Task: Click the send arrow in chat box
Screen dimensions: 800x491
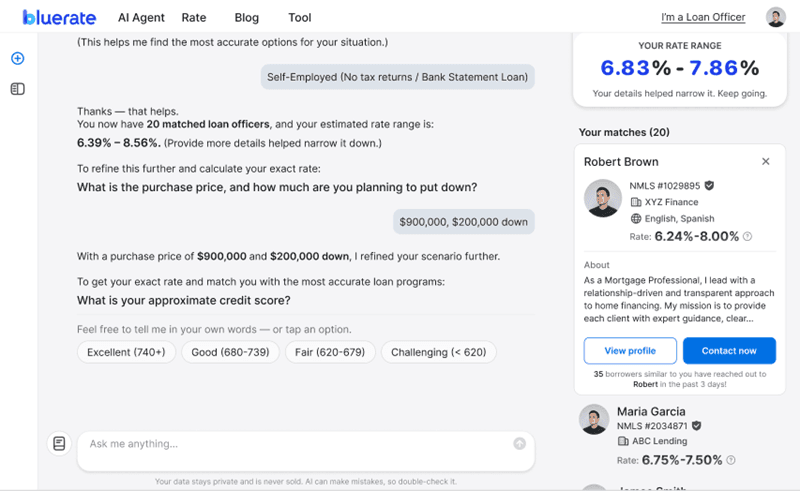Action: click(519, 444)
